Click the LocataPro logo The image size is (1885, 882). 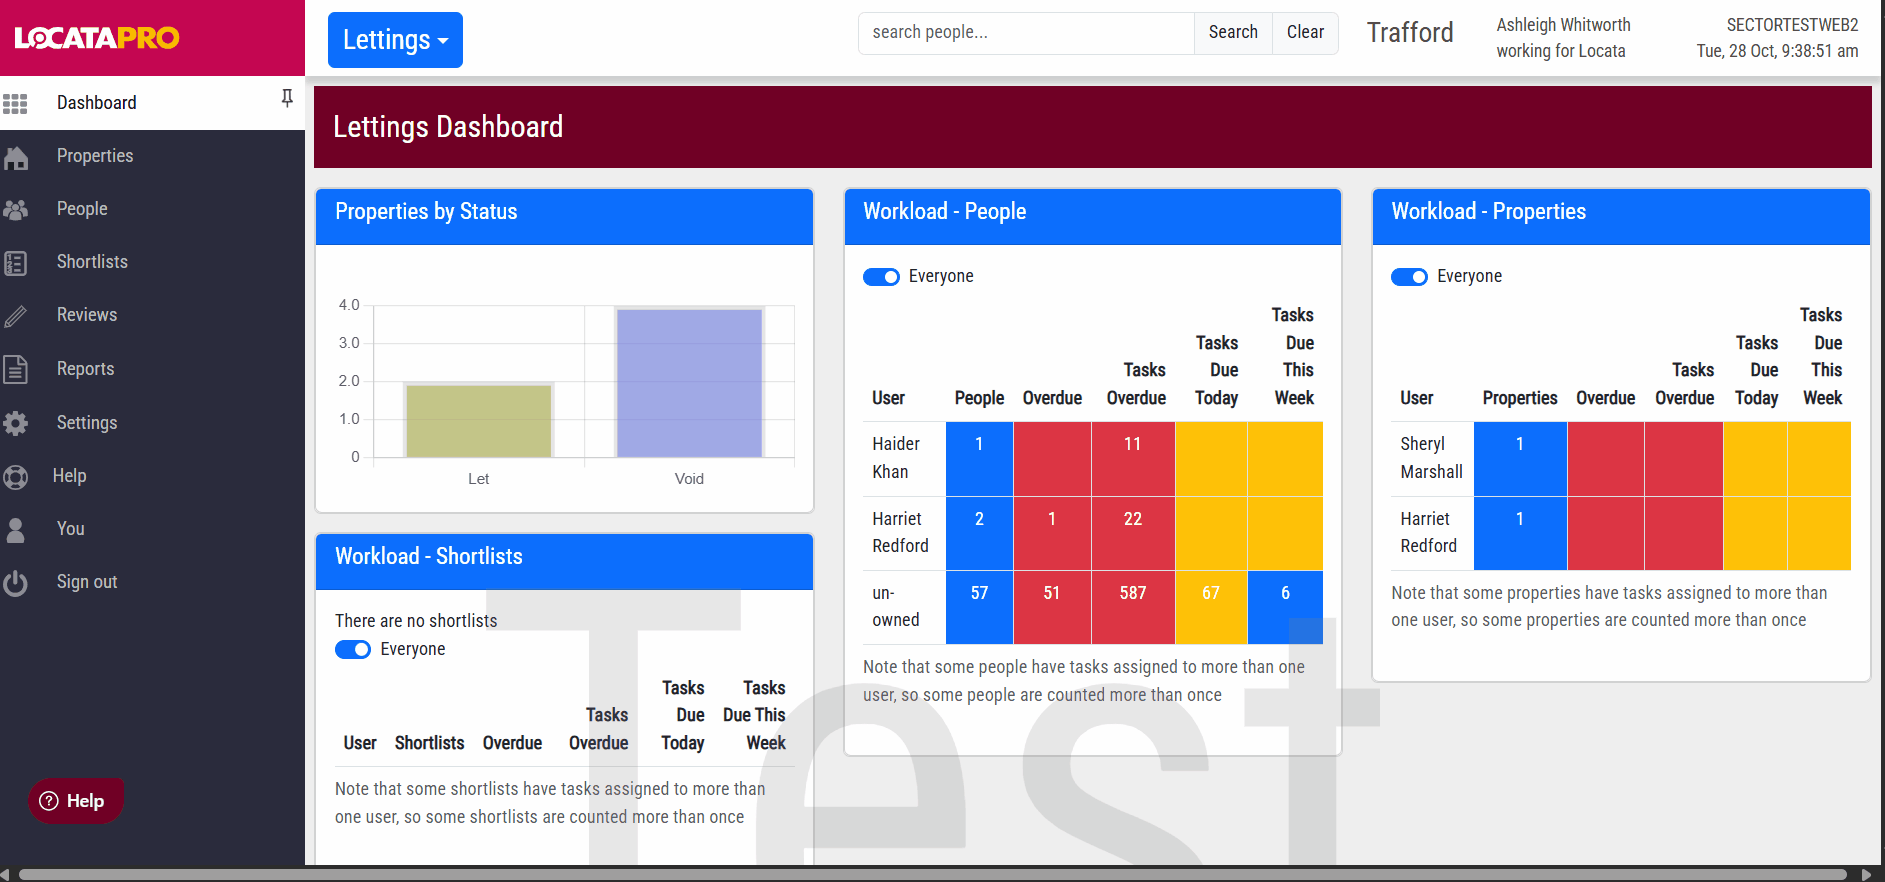pyautogui.click(x=97, y=38)
